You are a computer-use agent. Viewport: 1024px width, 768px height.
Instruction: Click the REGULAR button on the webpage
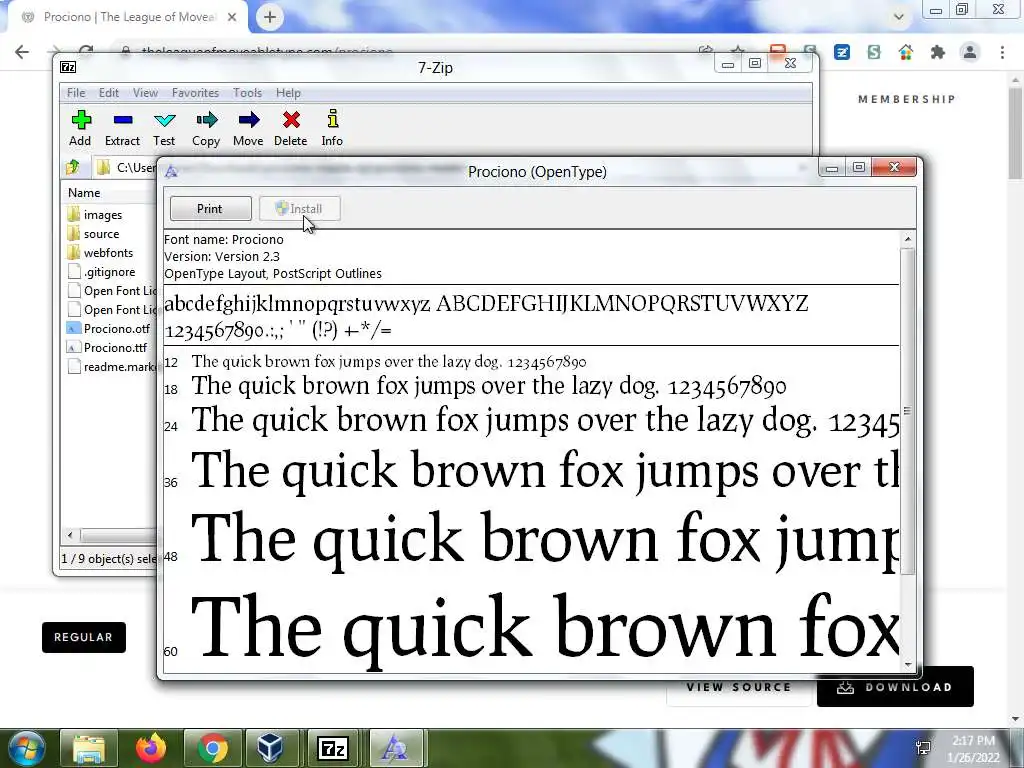tap(84, 637)
